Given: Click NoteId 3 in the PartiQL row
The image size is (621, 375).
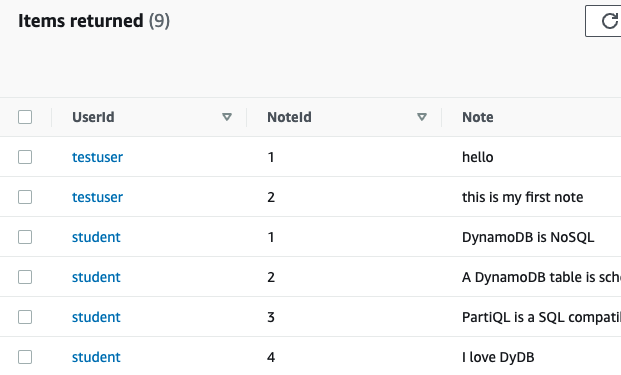Looking at the screenshot, I should pos(271,317).
